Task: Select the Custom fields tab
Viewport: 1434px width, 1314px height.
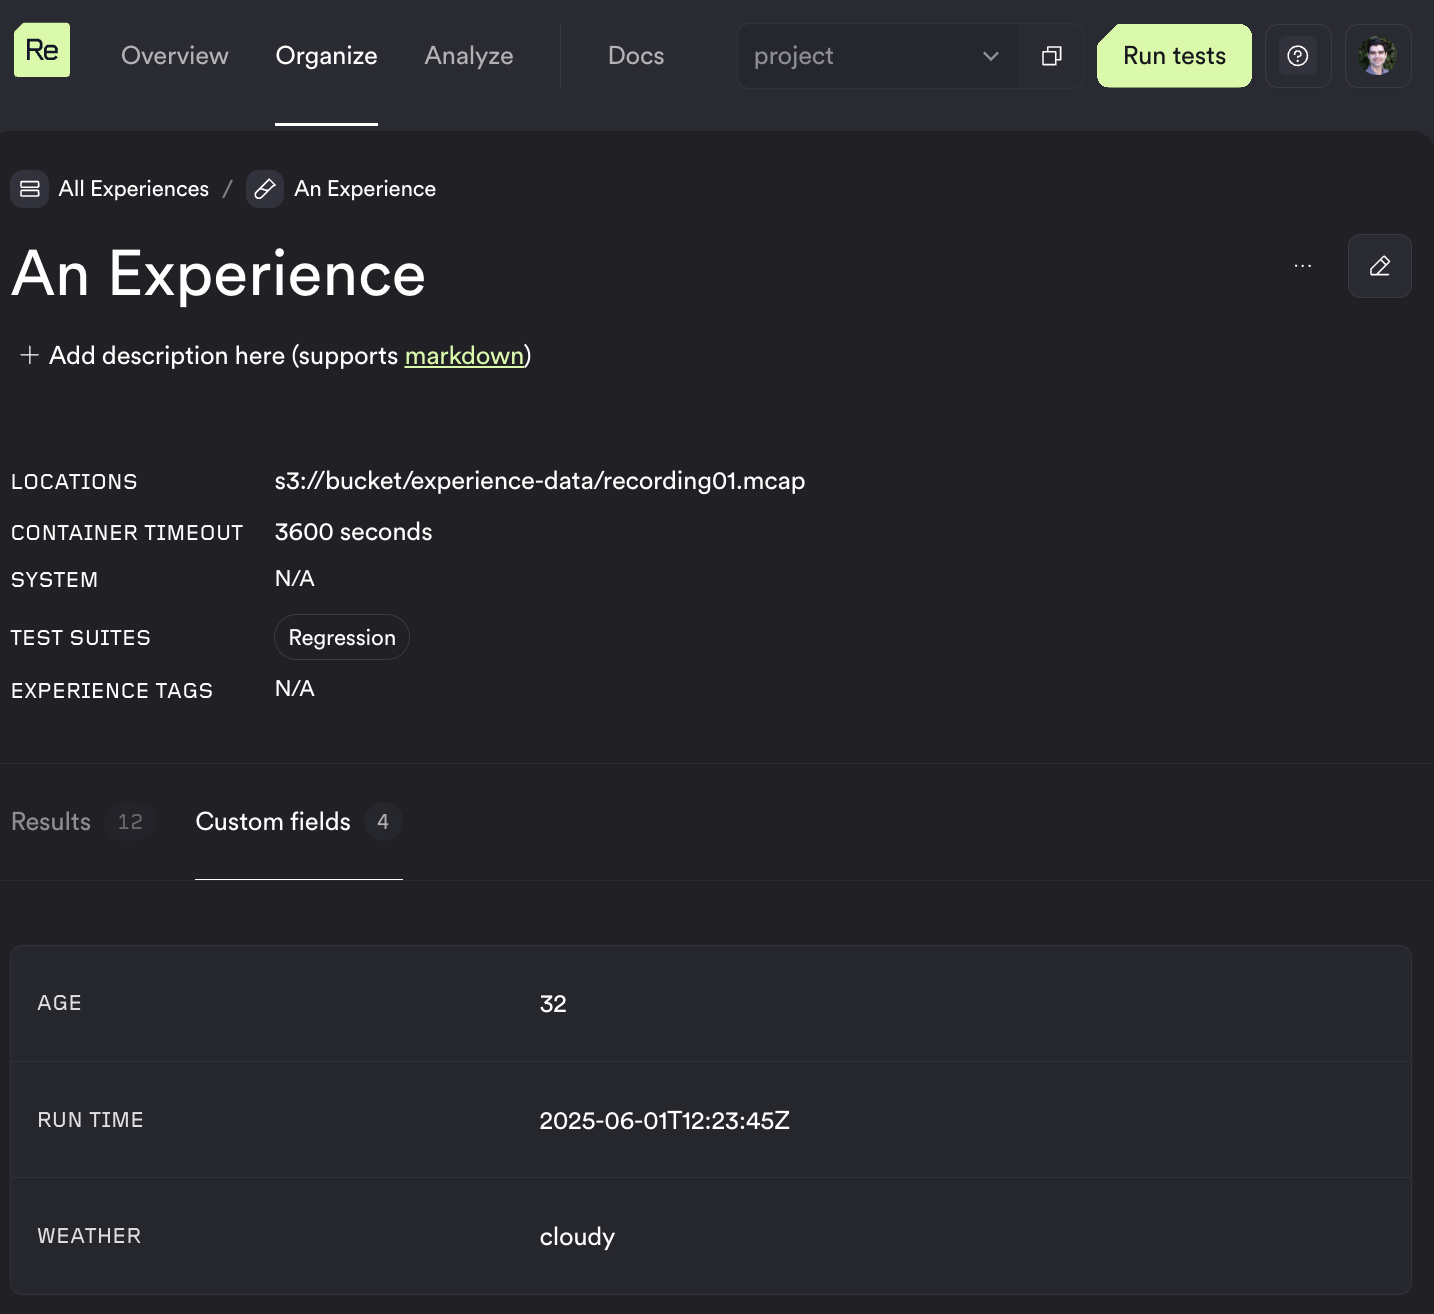Action: click(272, 822)
